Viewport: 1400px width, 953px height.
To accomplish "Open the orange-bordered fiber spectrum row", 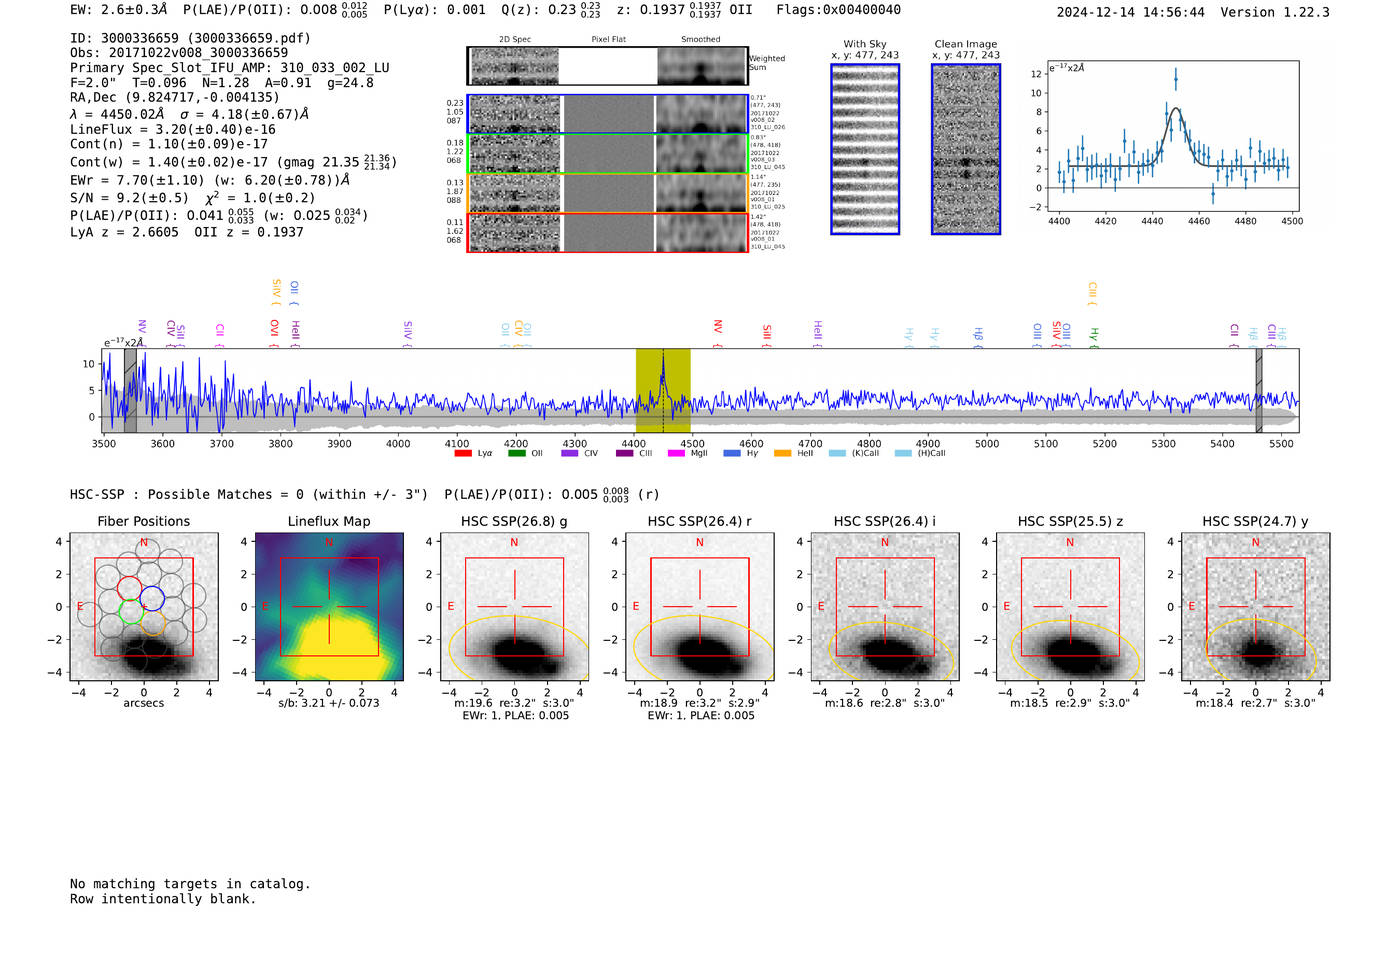I will 608,193.
